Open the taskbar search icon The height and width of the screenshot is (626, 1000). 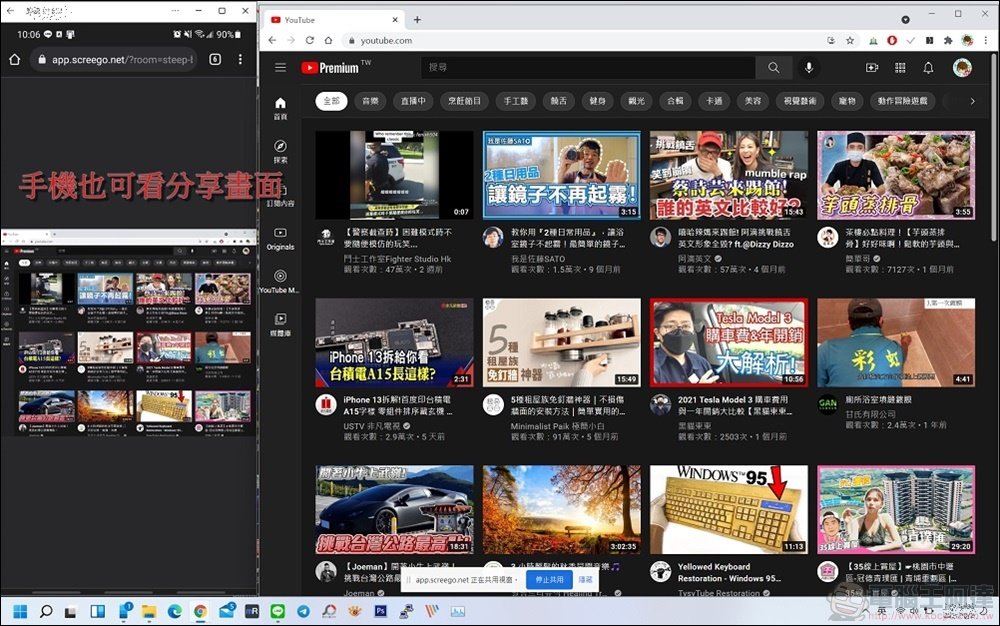pos(46,611)
